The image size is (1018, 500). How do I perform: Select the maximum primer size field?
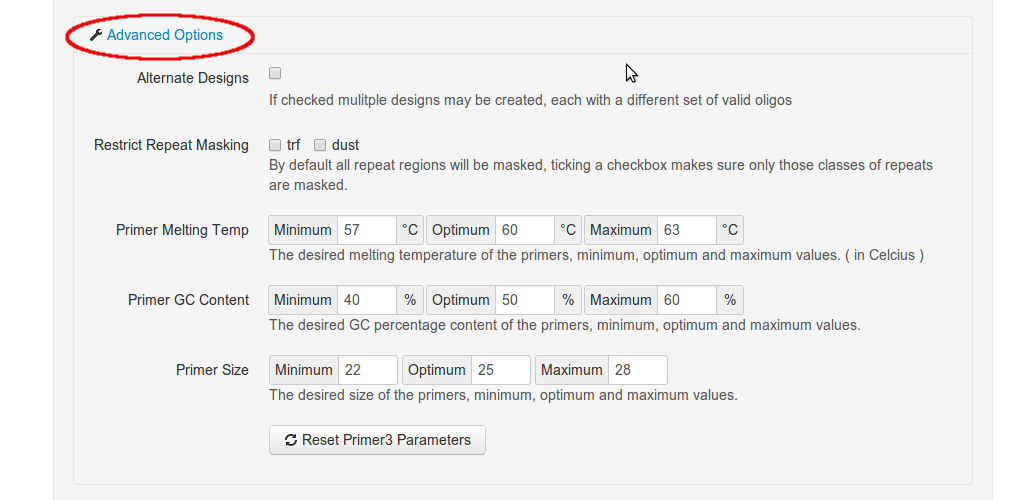click(x=637, y=370)
